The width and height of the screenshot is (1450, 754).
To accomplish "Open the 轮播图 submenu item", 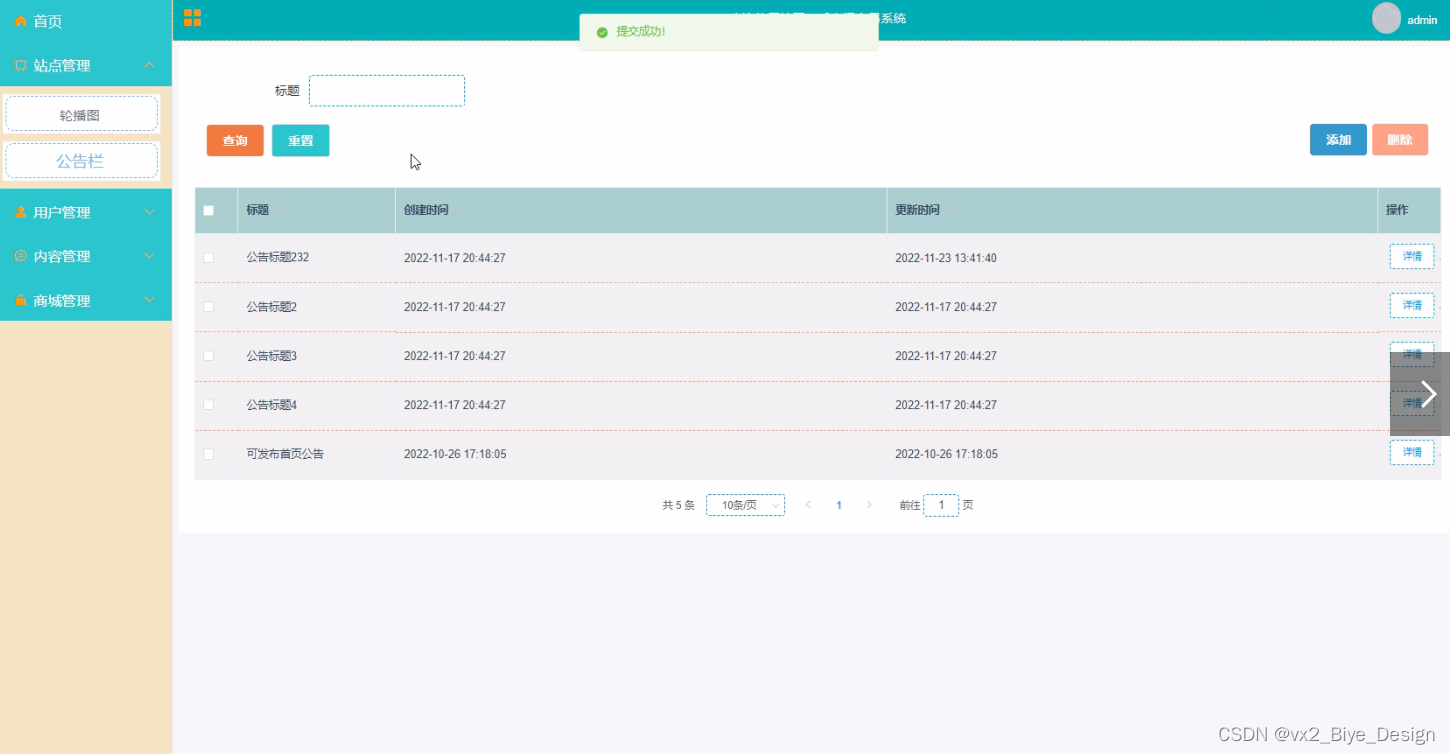I will 82,115.
